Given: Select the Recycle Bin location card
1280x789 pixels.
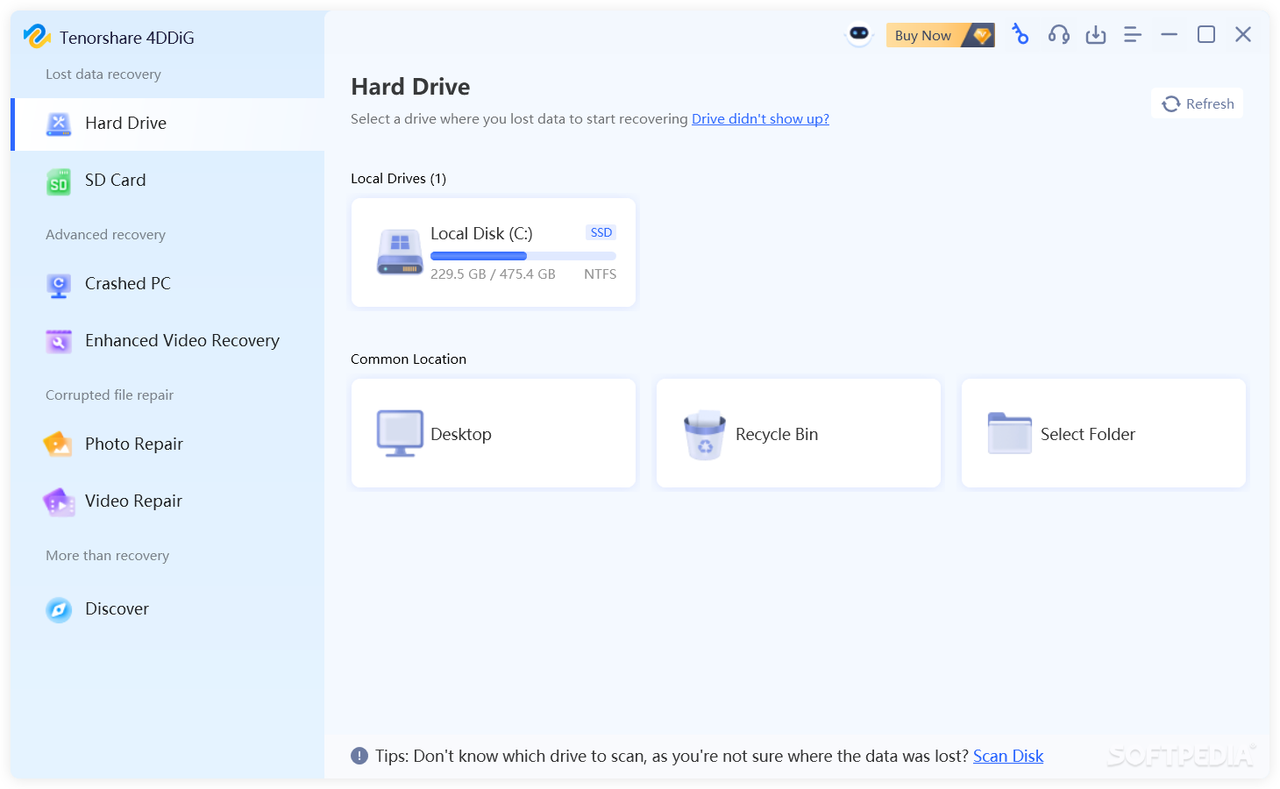Looking at the screenshot, I should (798, 433).
